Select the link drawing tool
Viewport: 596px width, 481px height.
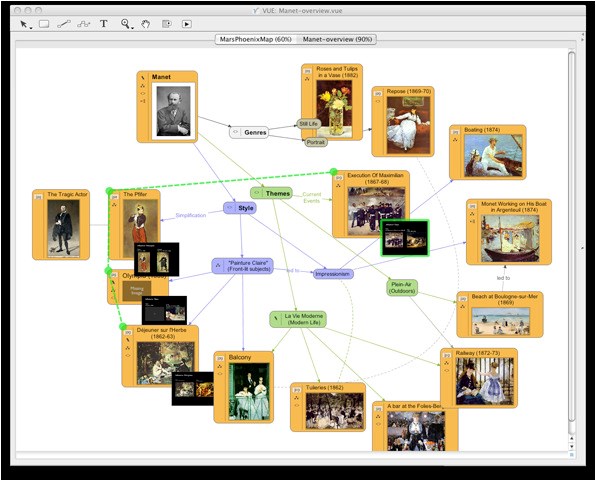64,24
